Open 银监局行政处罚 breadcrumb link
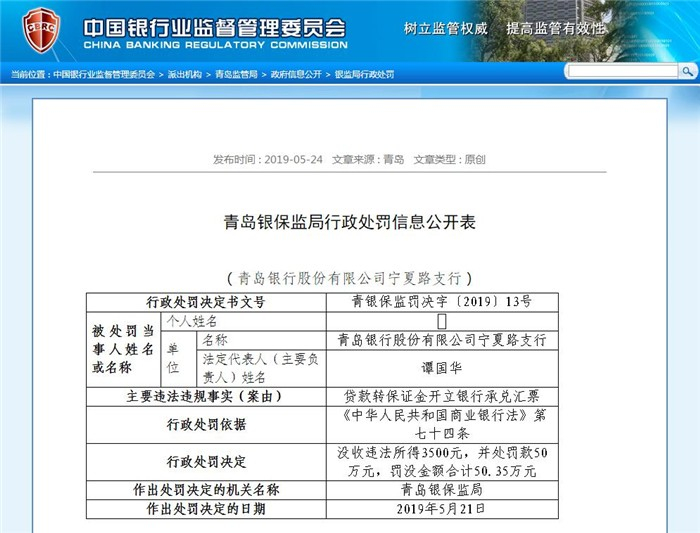The height and width of the screenshot is (533, 700). 364,75
